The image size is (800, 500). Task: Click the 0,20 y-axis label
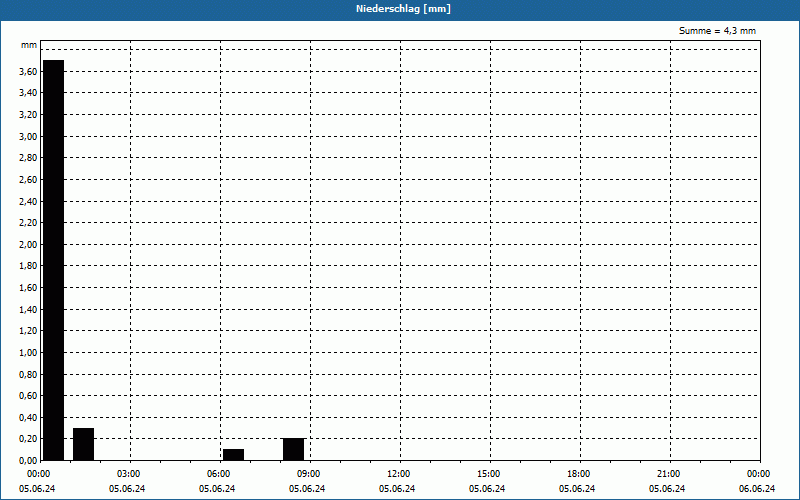28,439
